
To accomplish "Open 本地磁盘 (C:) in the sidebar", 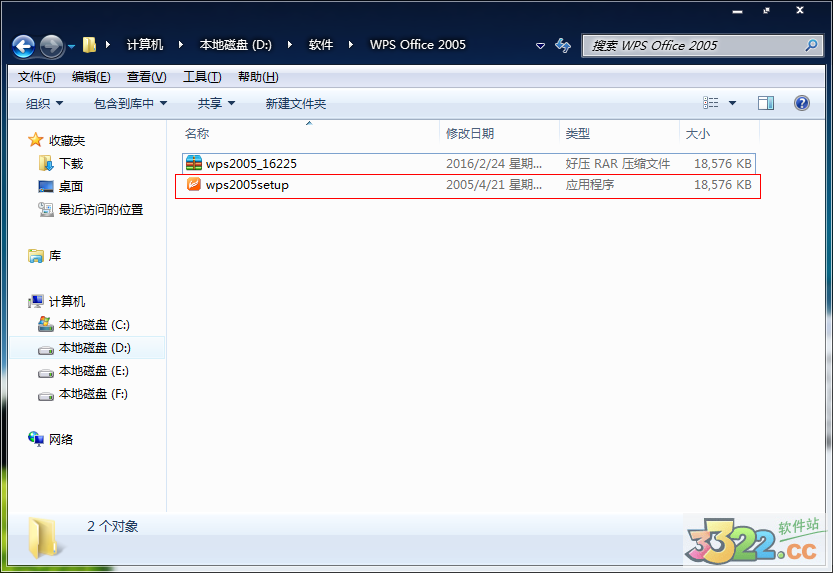I will pos(94,324).
